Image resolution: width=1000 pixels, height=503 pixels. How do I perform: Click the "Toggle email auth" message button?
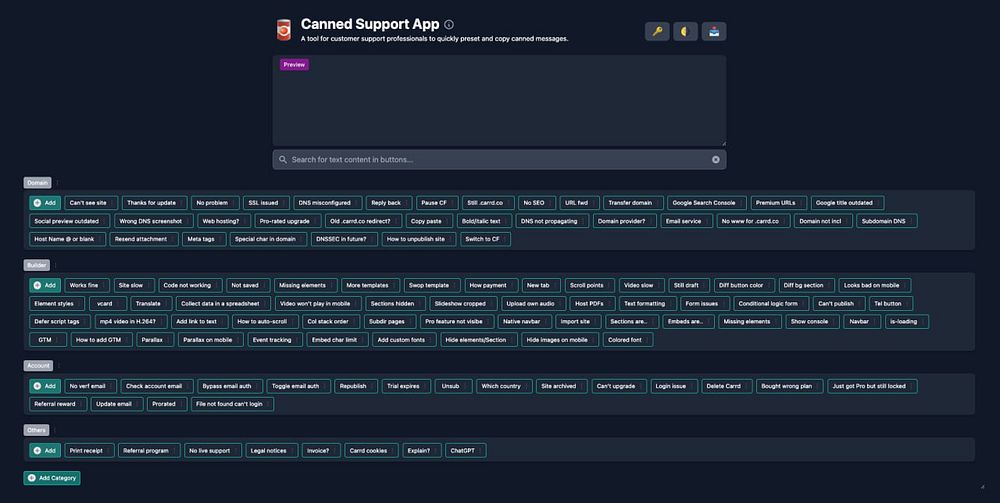[298, 386]
